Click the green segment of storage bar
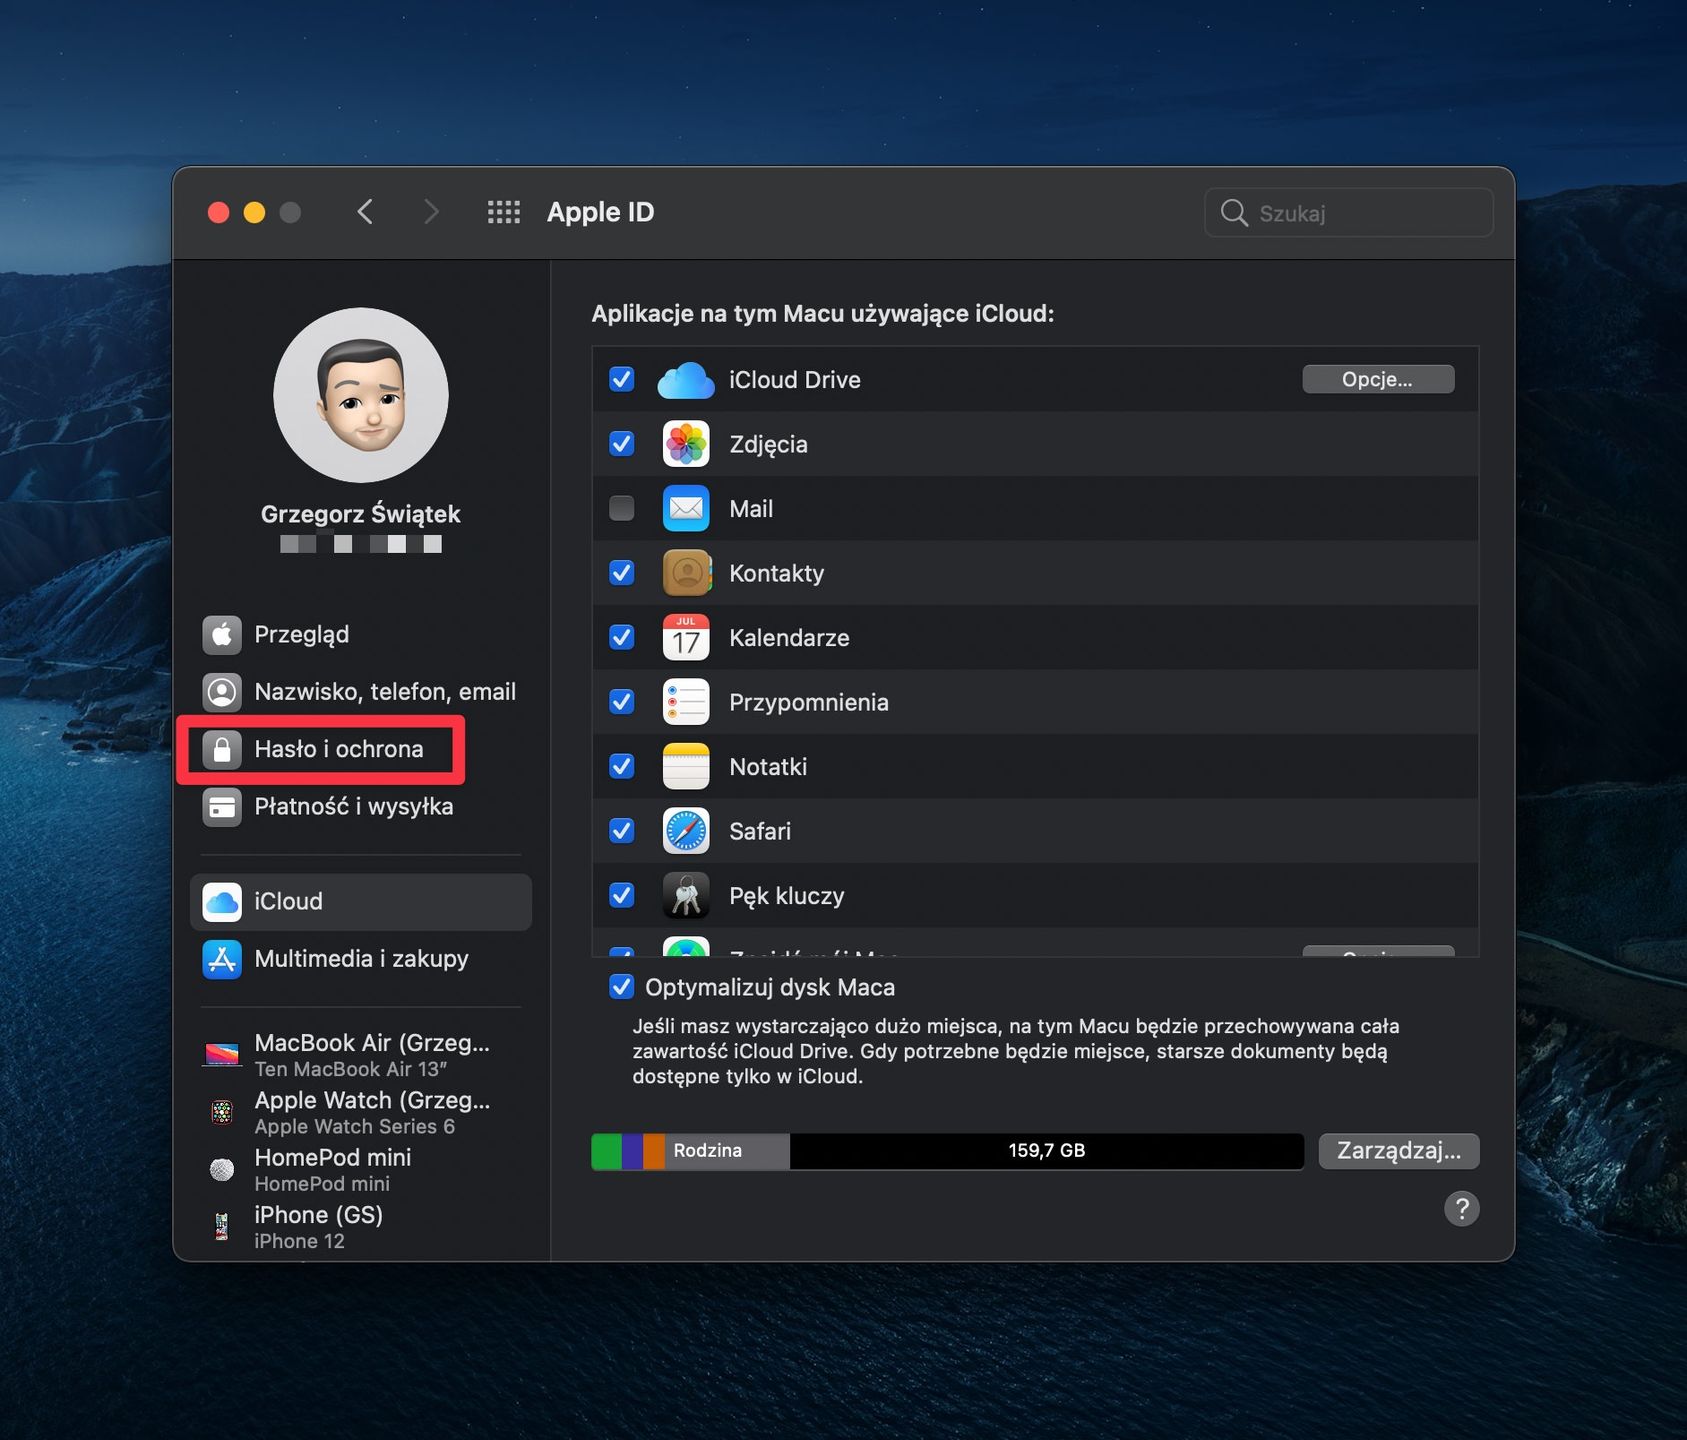Viewport: 1687px width, 1440px height. coord(607,1151)
